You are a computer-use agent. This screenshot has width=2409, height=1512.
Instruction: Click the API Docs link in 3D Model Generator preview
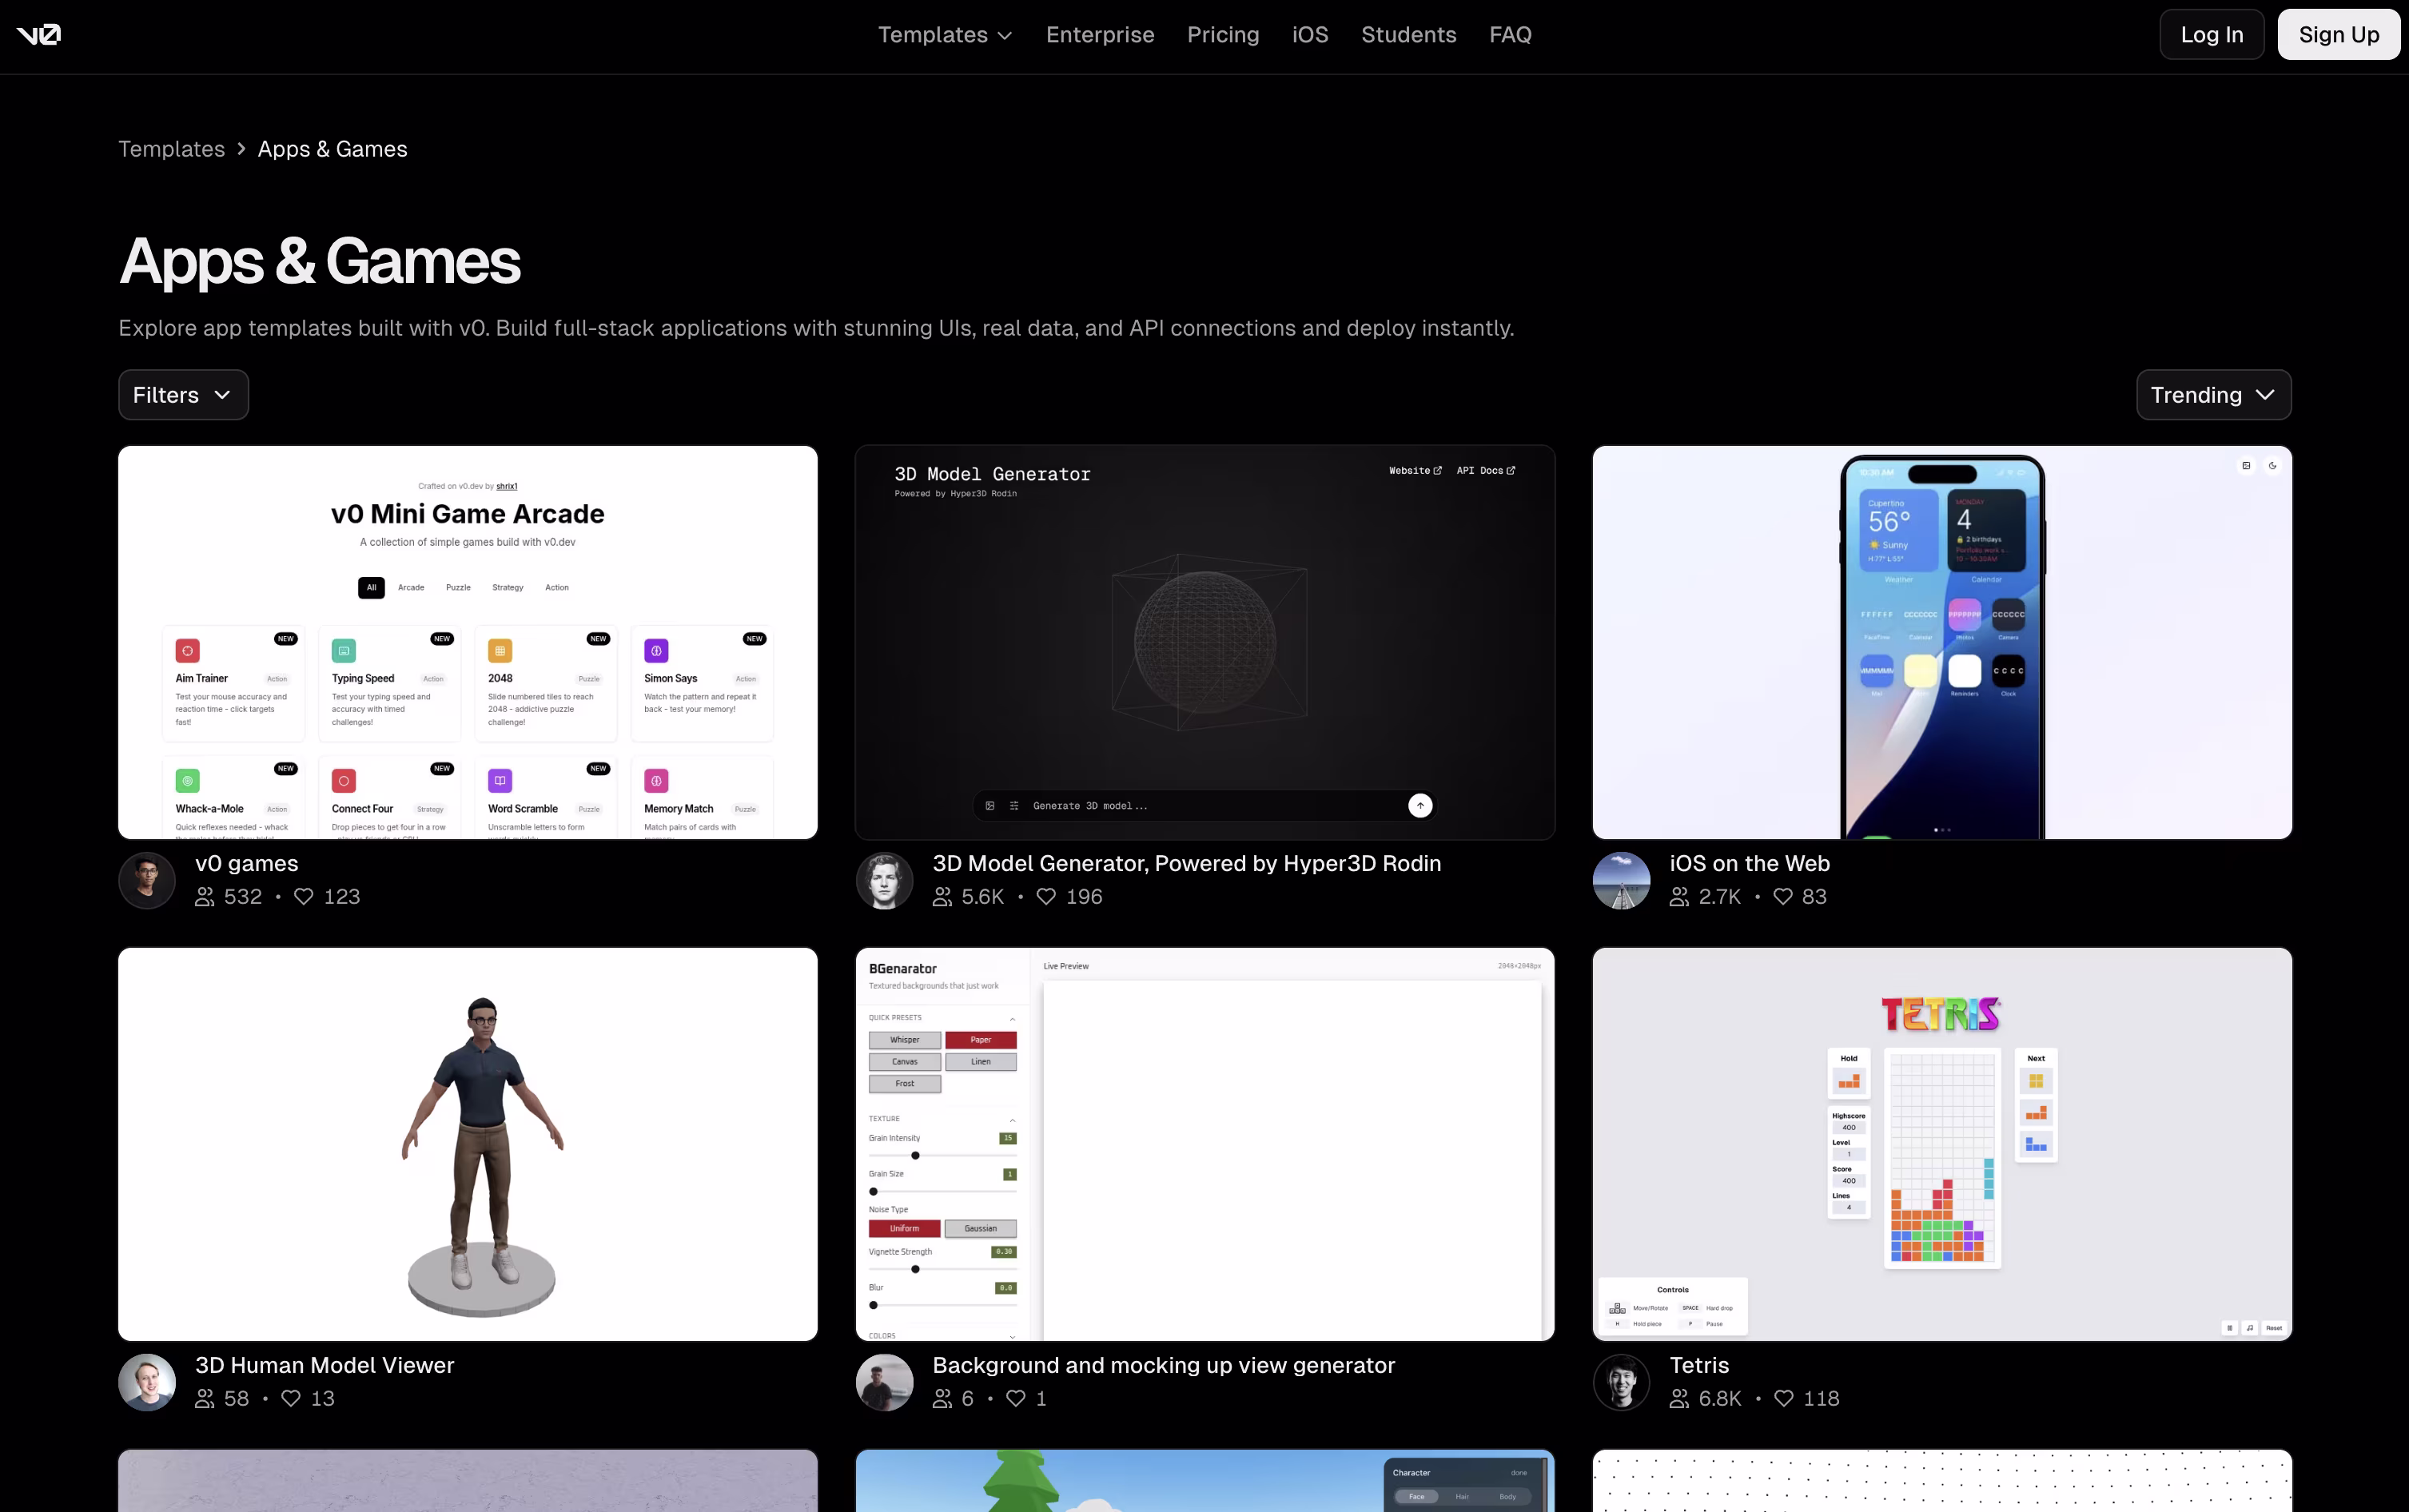point(1486,471)
